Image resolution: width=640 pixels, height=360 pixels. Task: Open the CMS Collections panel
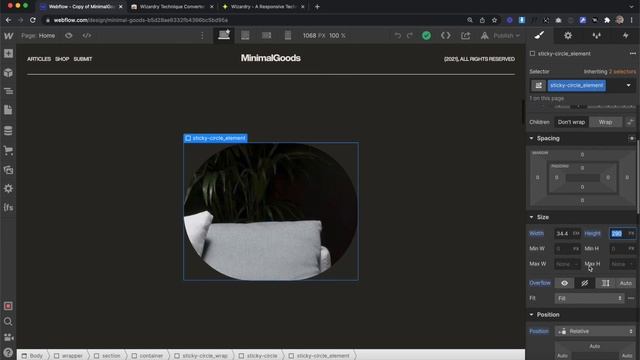(x=8, y=131)
